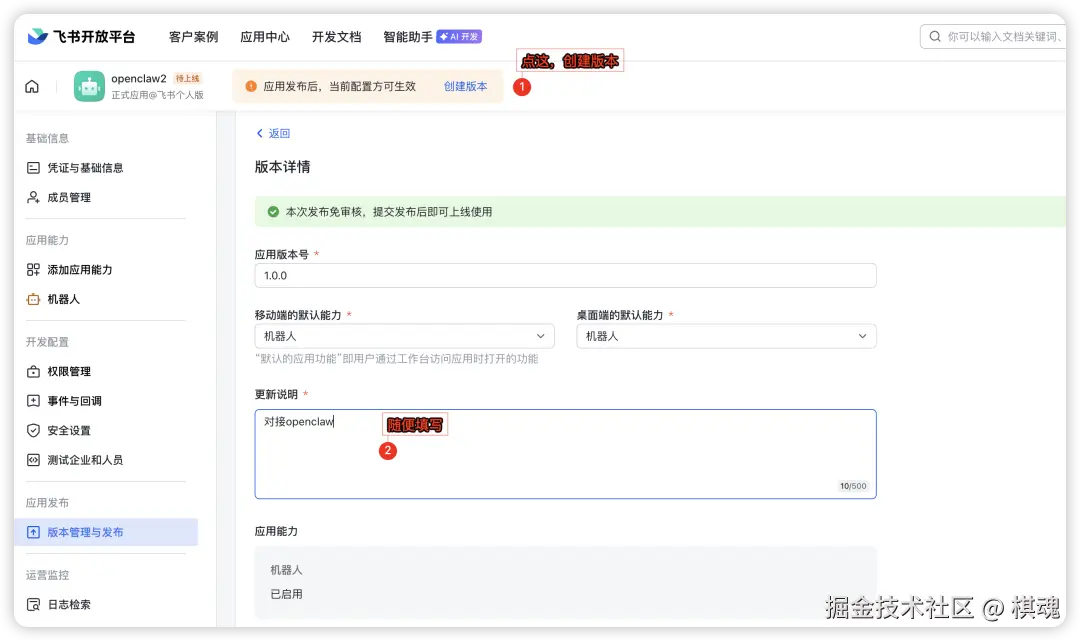Click the 返回 left chevron
Screen dimensions: 1080x641
260,134
